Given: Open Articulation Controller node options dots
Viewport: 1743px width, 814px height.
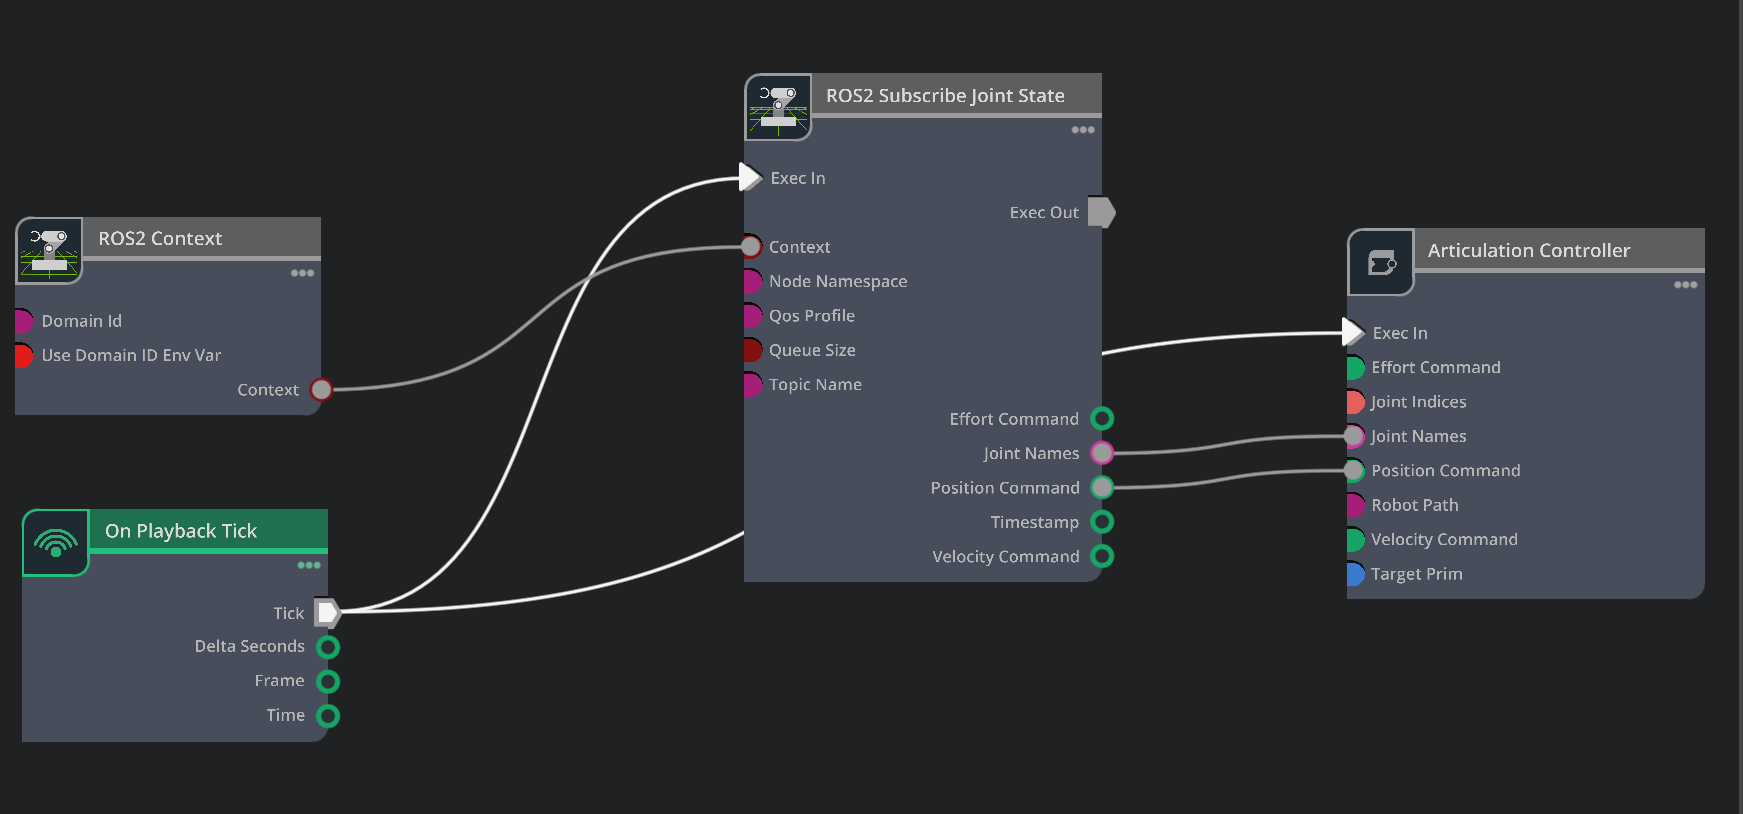Looking at the screenshot, I should [x=1685, y=285].
